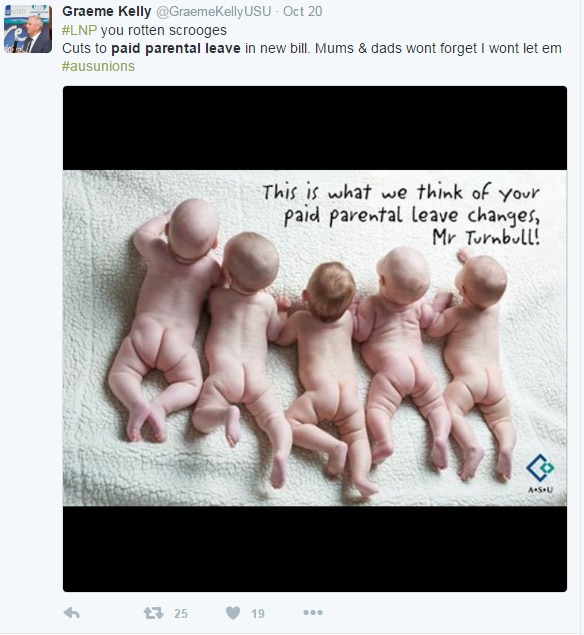Click the black bar below the photo
584x635 pixels.
click(x=315, y=549)
